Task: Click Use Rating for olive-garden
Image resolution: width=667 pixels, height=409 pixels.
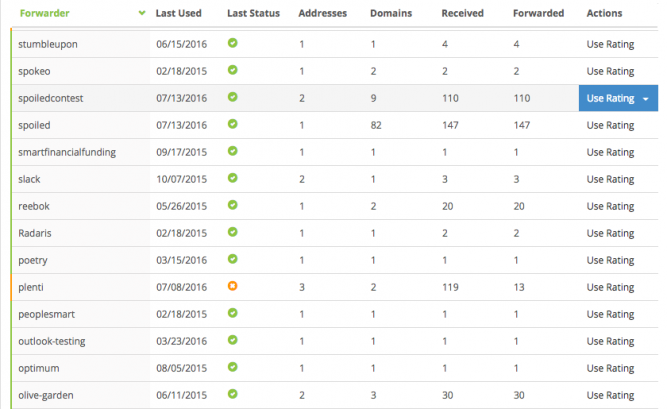Action: point(610,395)
